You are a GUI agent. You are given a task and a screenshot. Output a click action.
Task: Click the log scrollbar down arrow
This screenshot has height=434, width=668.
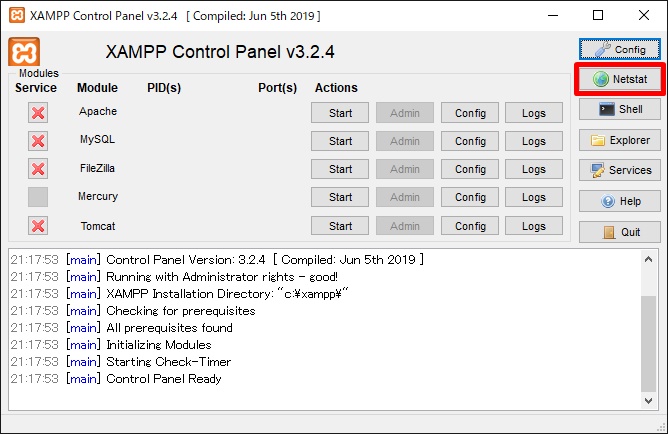point(648,401)
